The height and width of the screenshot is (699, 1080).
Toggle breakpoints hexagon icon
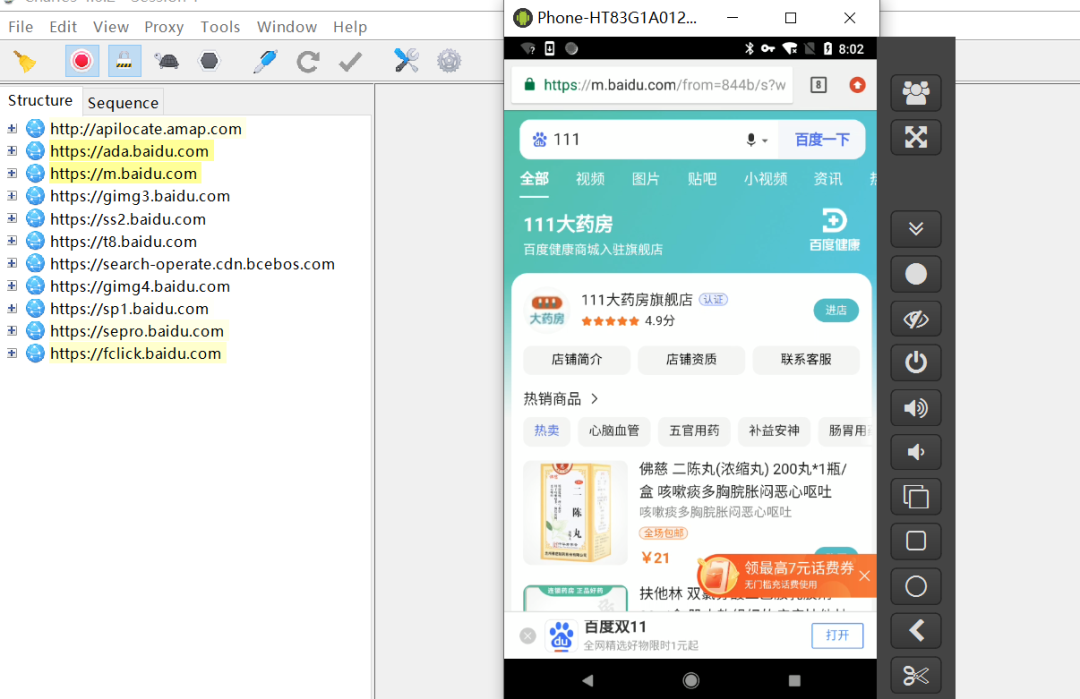tap(209, 61)
